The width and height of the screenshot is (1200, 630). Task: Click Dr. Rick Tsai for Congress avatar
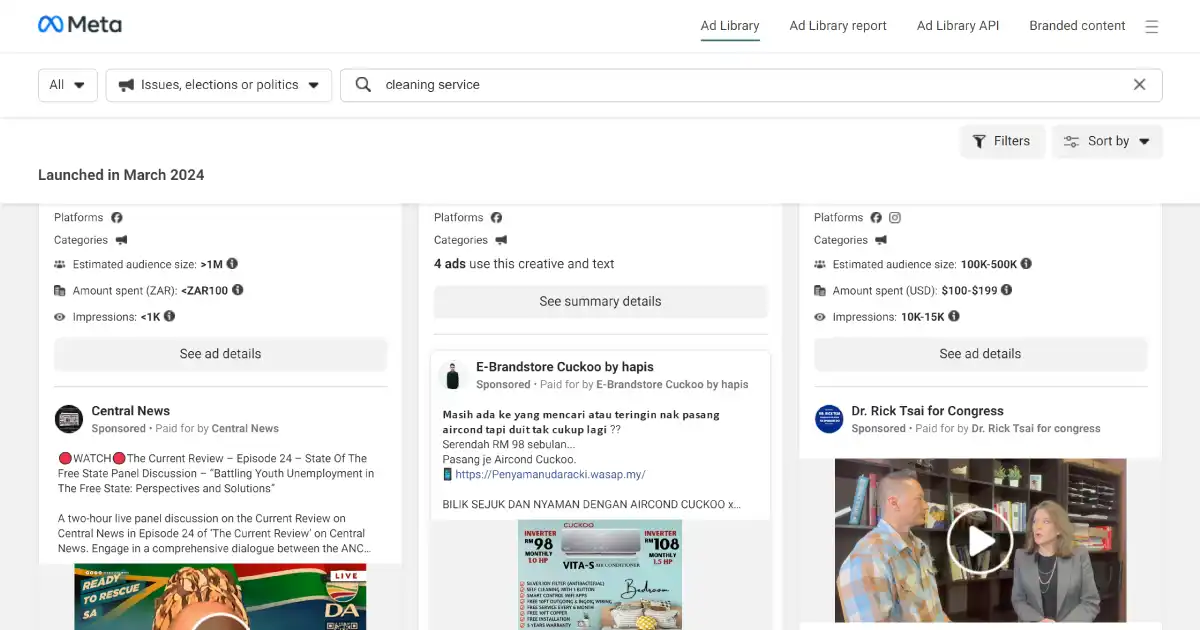coord(829,419)
